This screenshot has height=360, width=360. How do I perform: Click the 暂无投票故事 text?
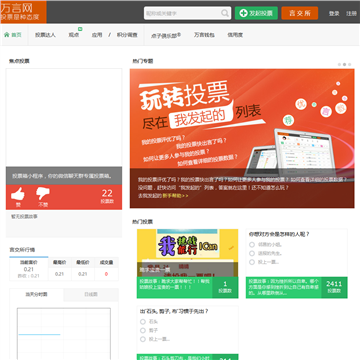(x=24, y=217)
